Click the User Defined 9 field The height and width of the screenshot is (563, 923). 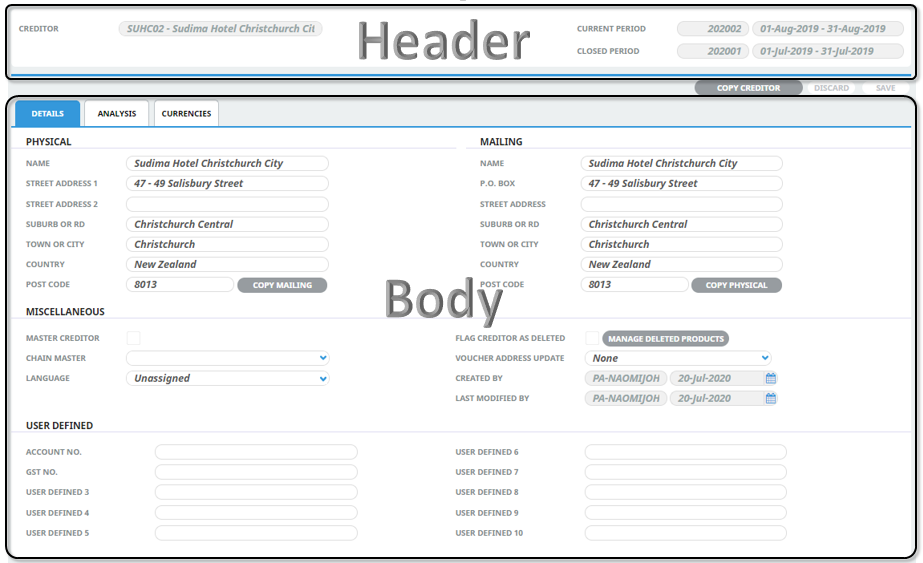[x=686, y=513]
